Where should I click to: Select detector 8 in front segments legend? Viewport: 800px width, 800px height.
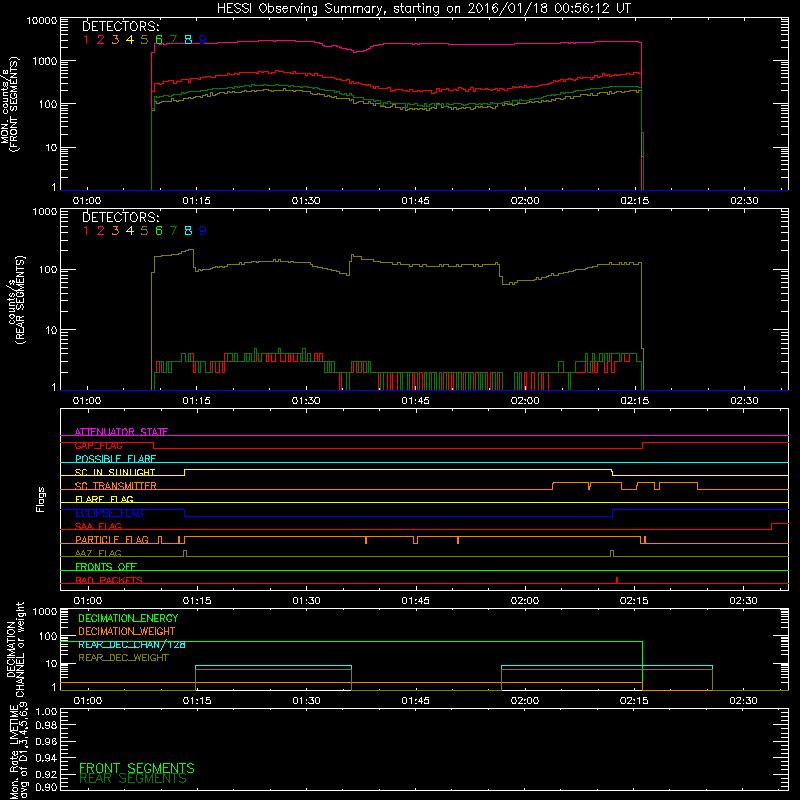click(x=188, y=39)
